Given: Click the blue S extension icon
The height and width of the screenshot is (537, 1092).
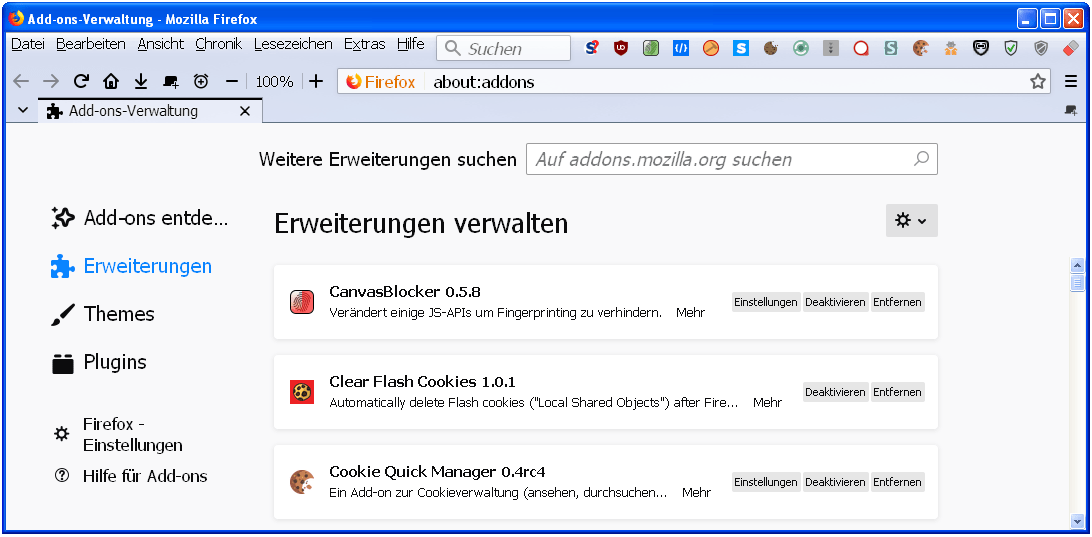Looking at the screenshot, I should (x=741, y=48).
